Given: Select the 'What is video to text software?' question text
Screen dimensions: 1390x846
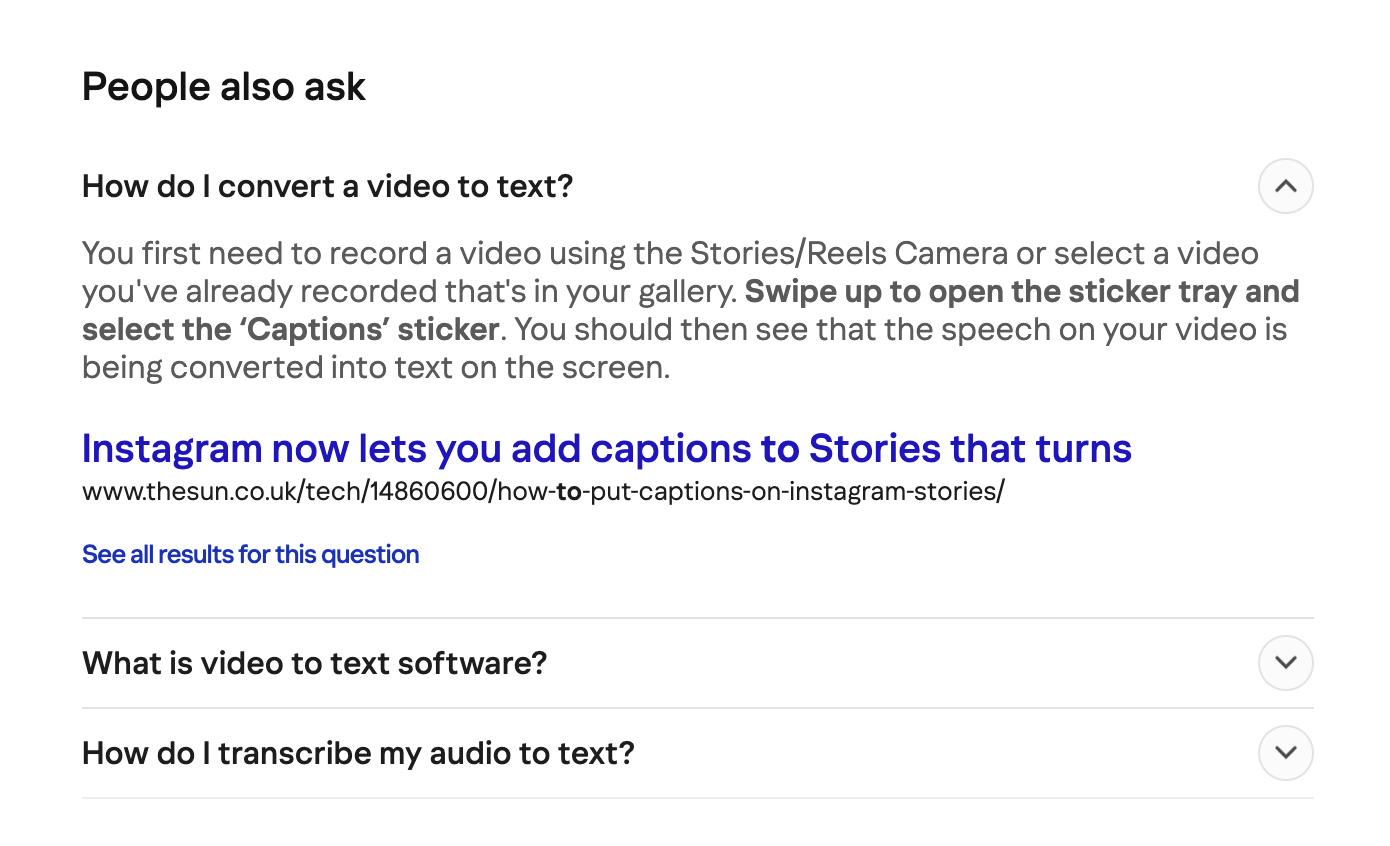Looking at the screenshot, I should point(314,663).
